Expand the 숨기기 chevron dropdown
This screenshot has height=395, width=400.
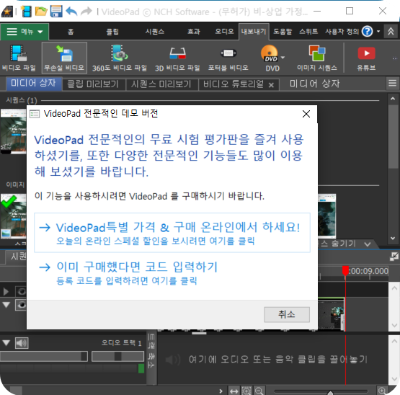[367, 244]
